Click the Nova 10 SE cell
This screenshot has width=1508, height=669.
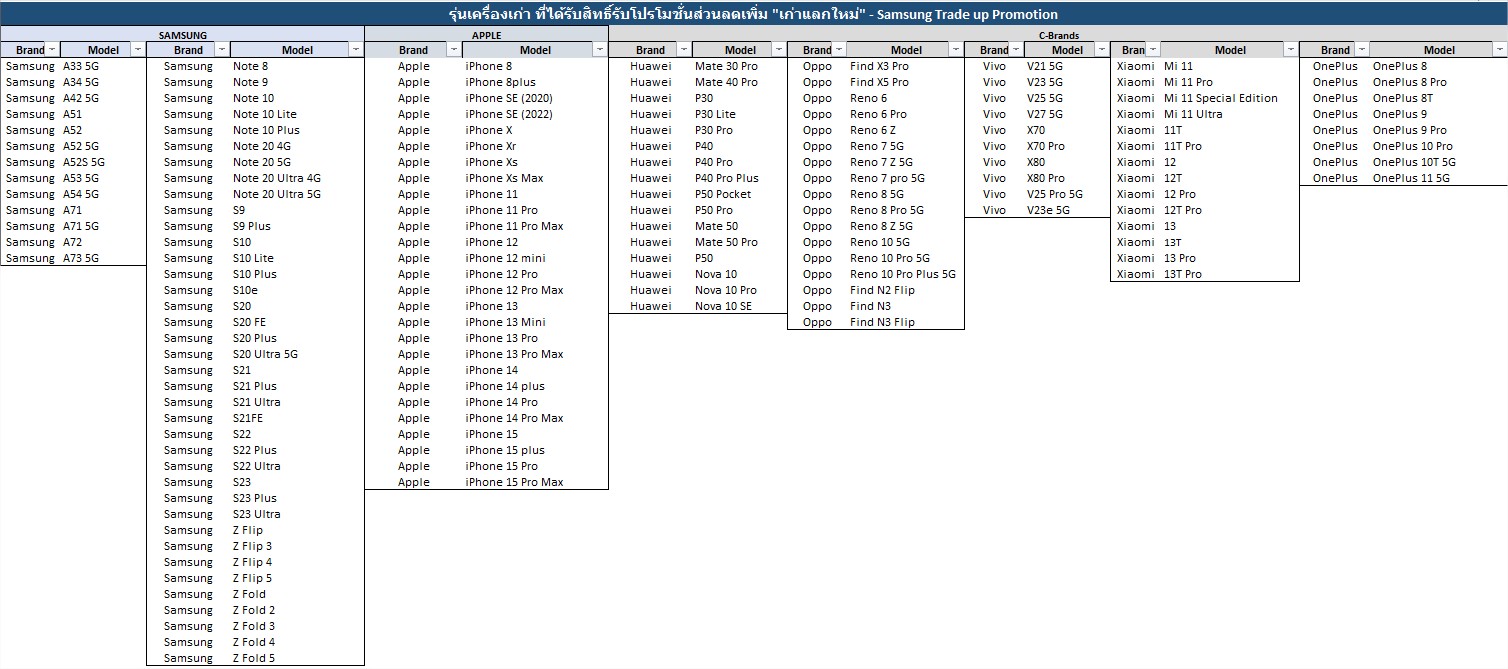pyautogui.click(x=740, y=306)
